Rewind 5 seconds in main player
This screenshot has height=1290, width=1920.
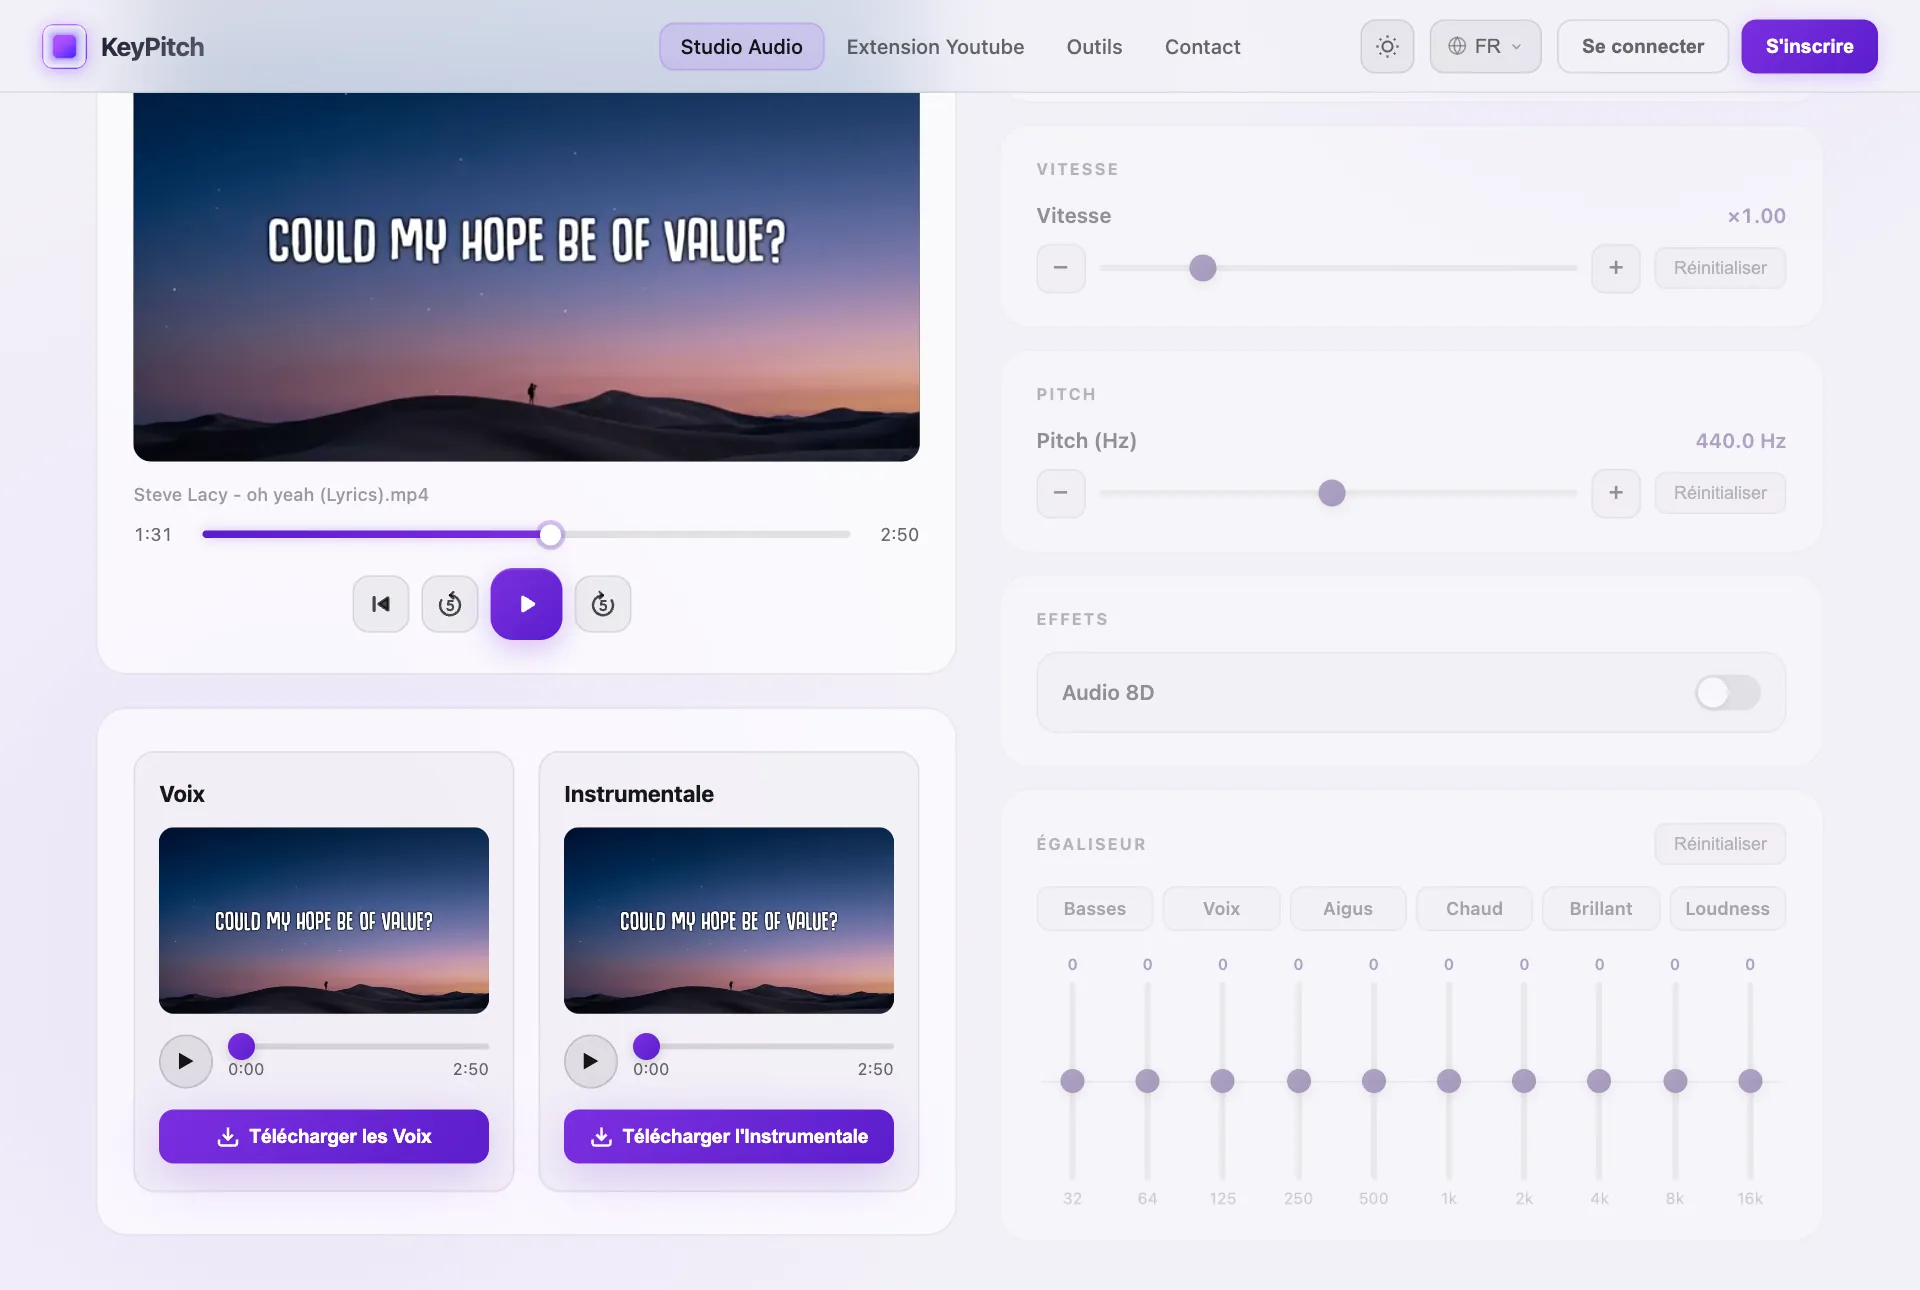click(450, 604)
